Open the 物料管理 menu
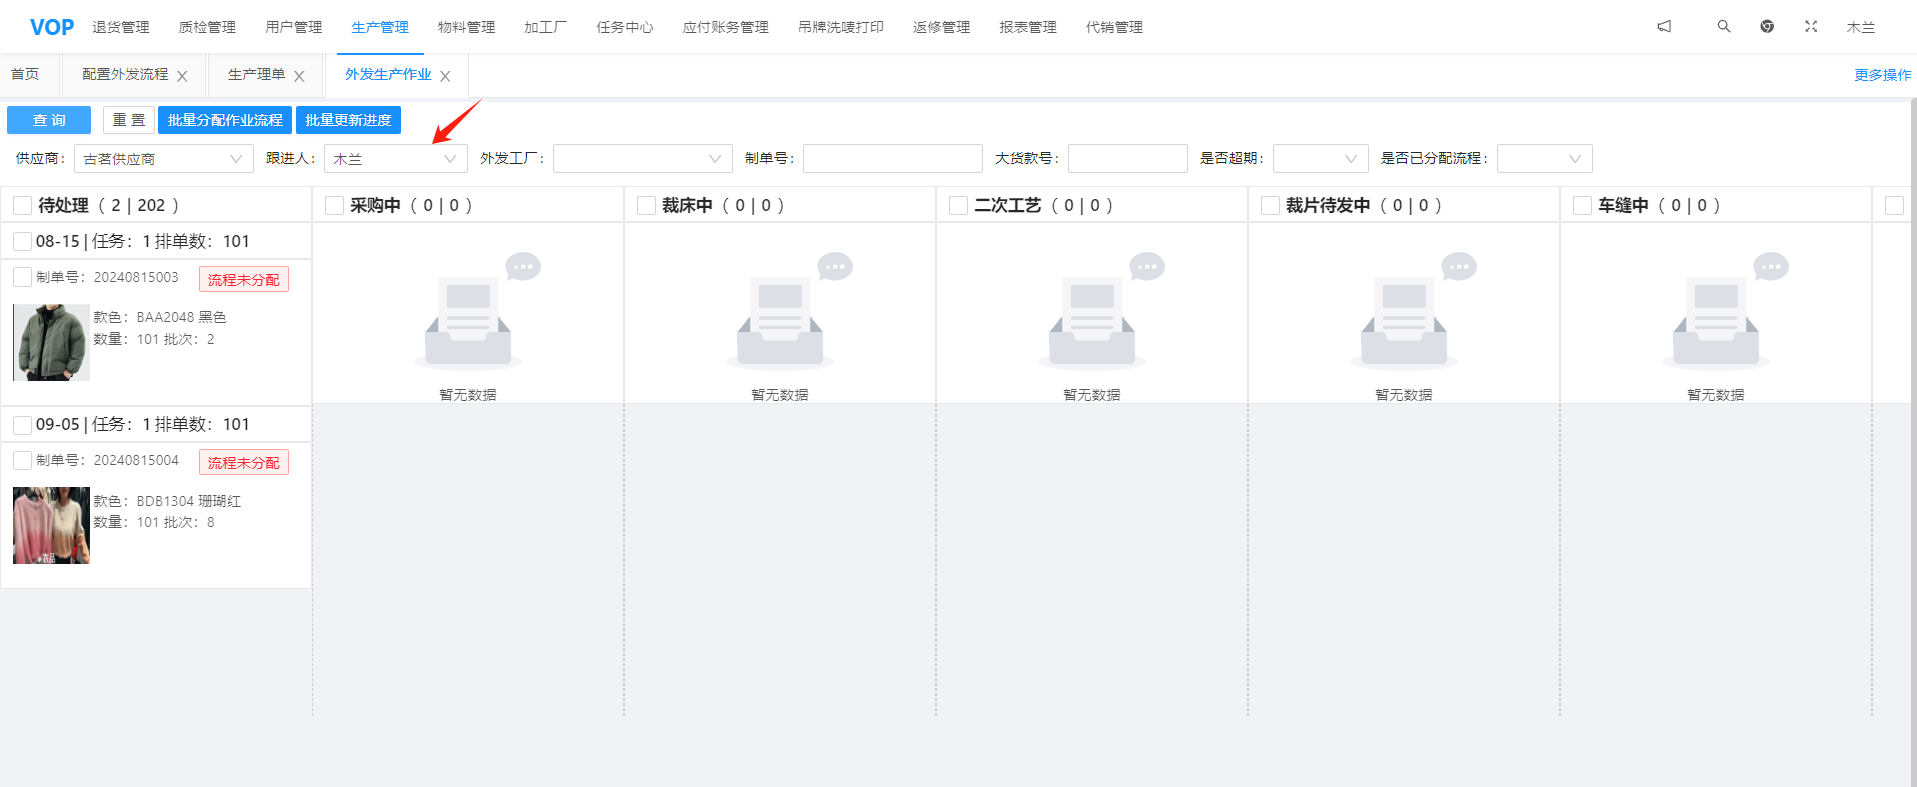Viewport: 1917px width, 787px height. 466,27
